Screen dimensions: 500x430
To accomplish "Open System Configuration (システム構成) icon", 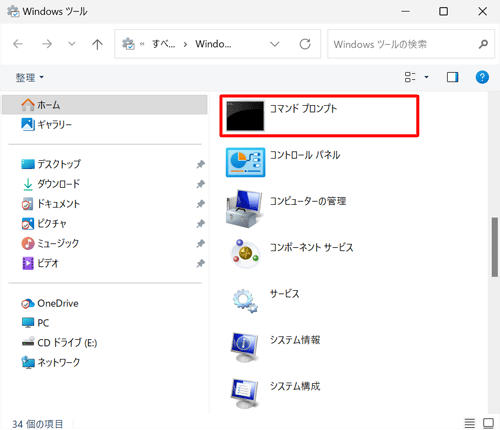I will tap(245, 393).
